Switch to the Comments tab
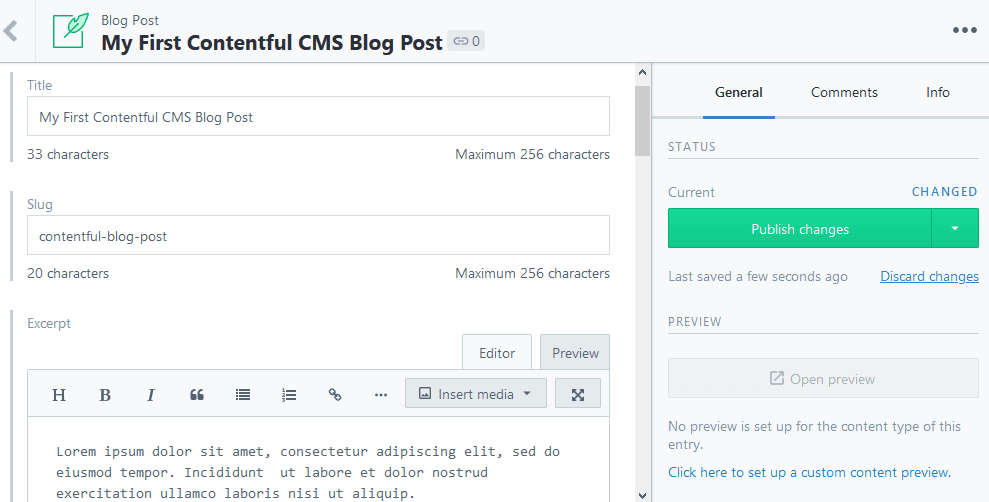Screen dimensions: 989x502 tap(844, 92)
